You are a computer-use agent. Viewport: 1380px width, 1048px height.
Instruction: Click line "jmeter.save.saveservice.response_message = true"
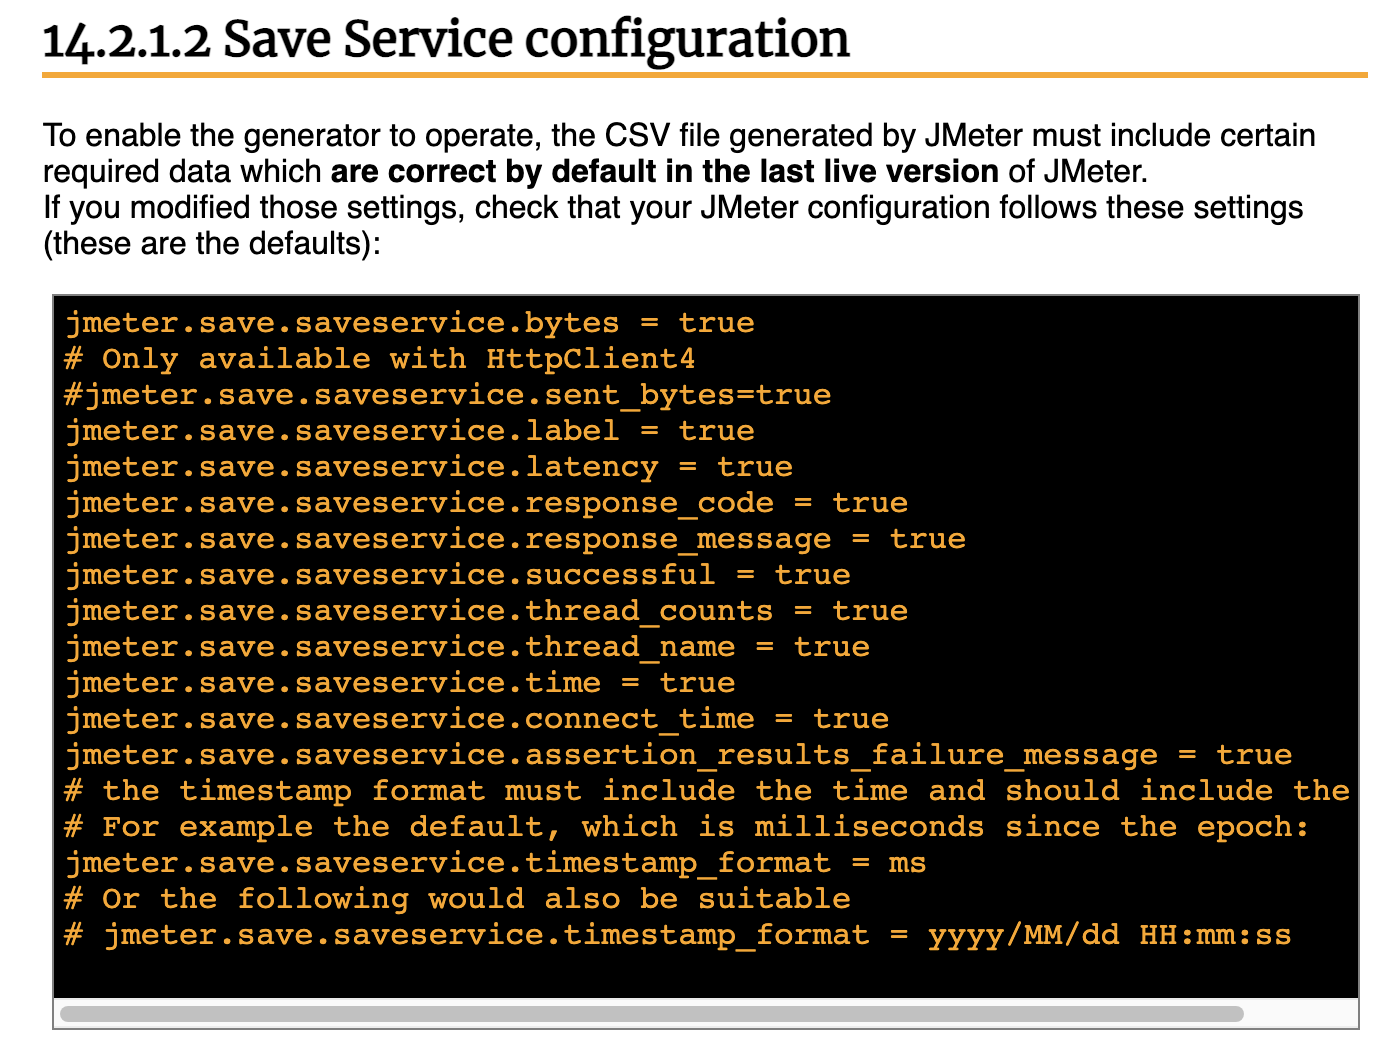pos(516,539)
